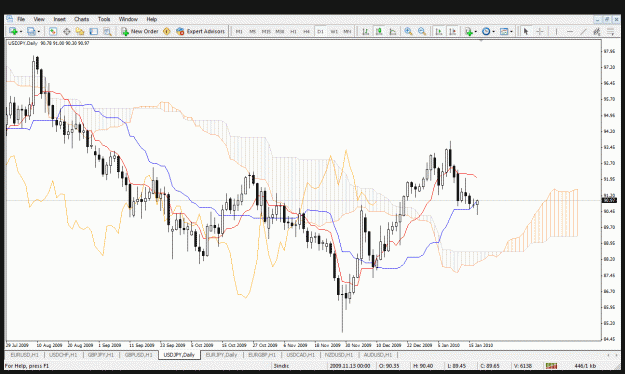
Task: Open the New Chart toolbar button
Action: [x=13, y=31]
